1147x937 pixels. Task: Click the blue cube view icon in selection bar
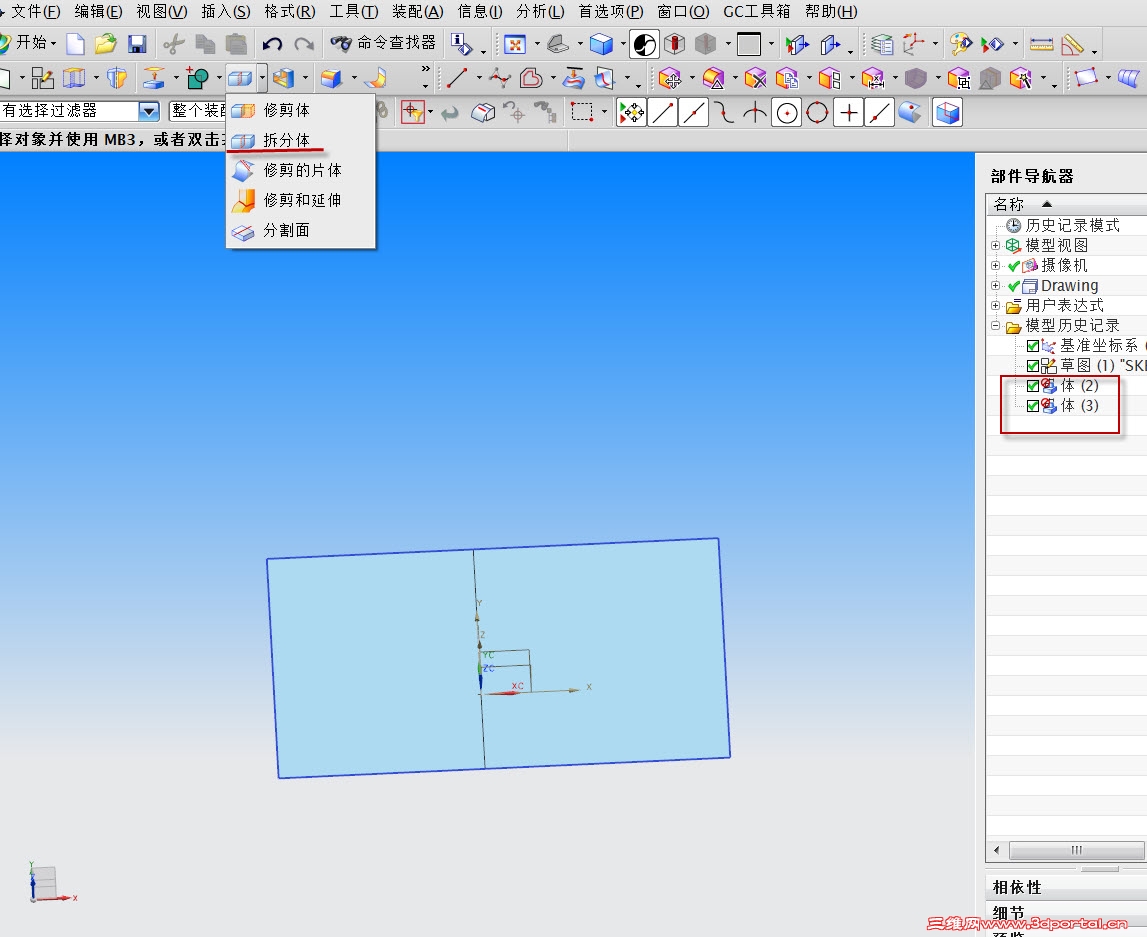point(947,113)
